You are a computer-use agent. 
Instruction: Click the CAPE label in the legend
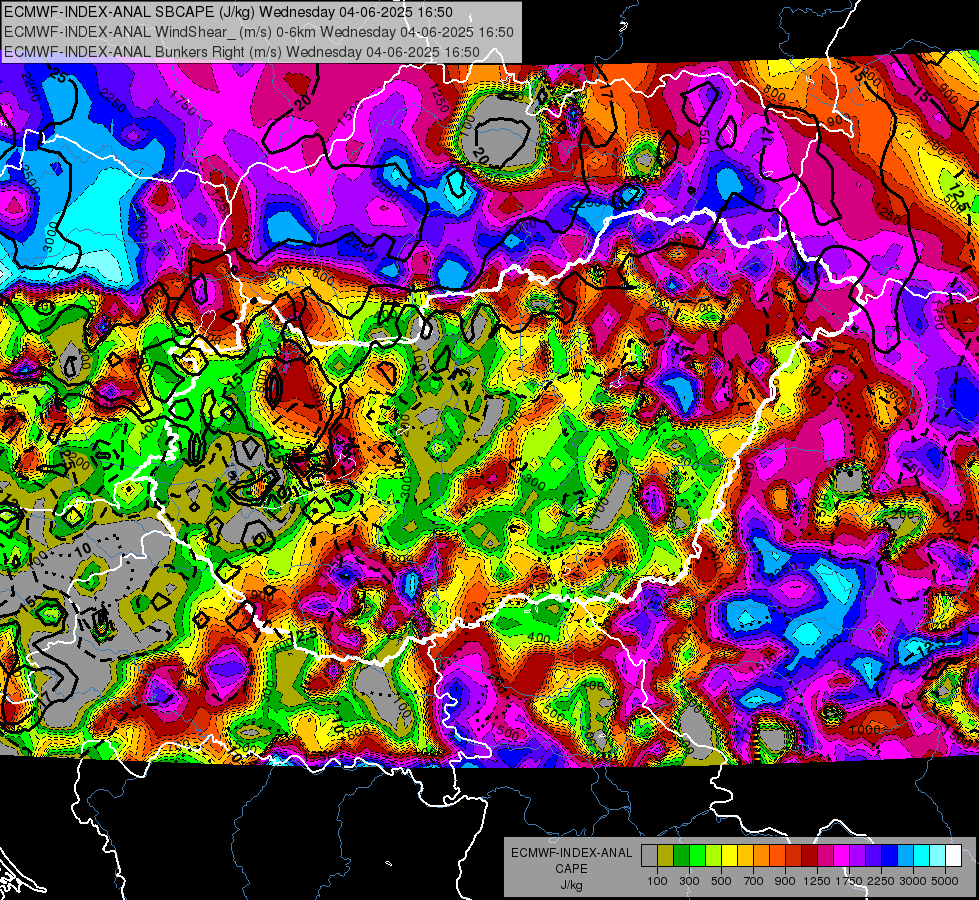pyautogui.click(x=571, y=868)
